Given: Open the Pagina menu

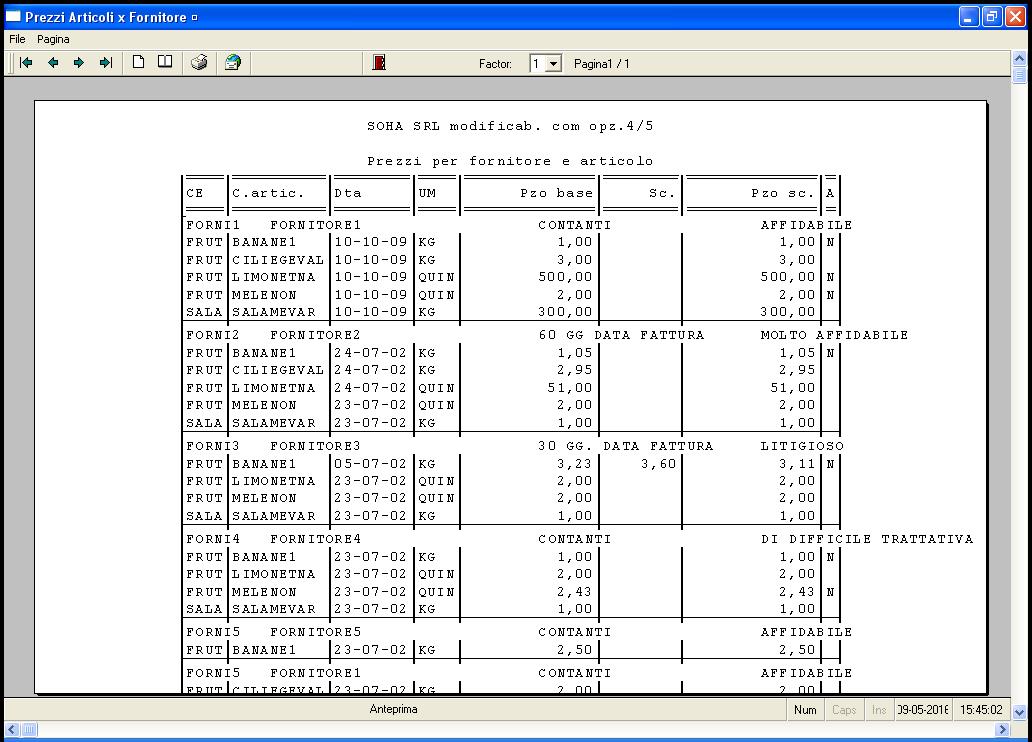Looking at the screenshot, I should coord(53,39).
